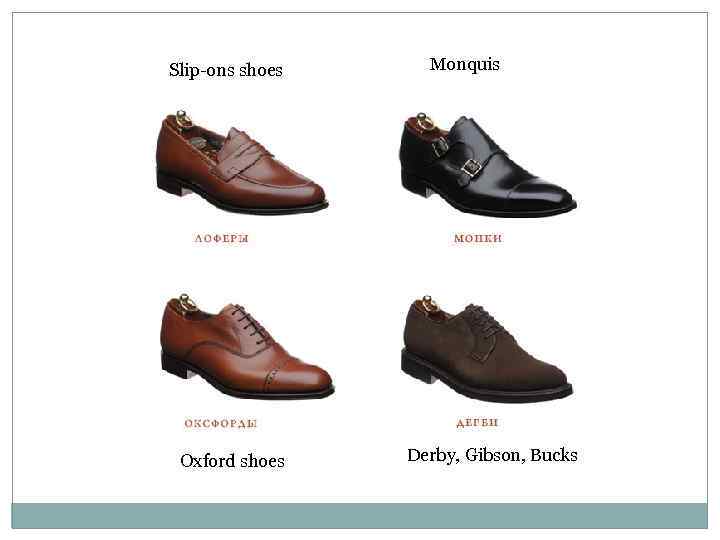Viewport: 720px width, 540px height.
Task: Select the black double monk strap shoe
Action: tap(488, 164)
